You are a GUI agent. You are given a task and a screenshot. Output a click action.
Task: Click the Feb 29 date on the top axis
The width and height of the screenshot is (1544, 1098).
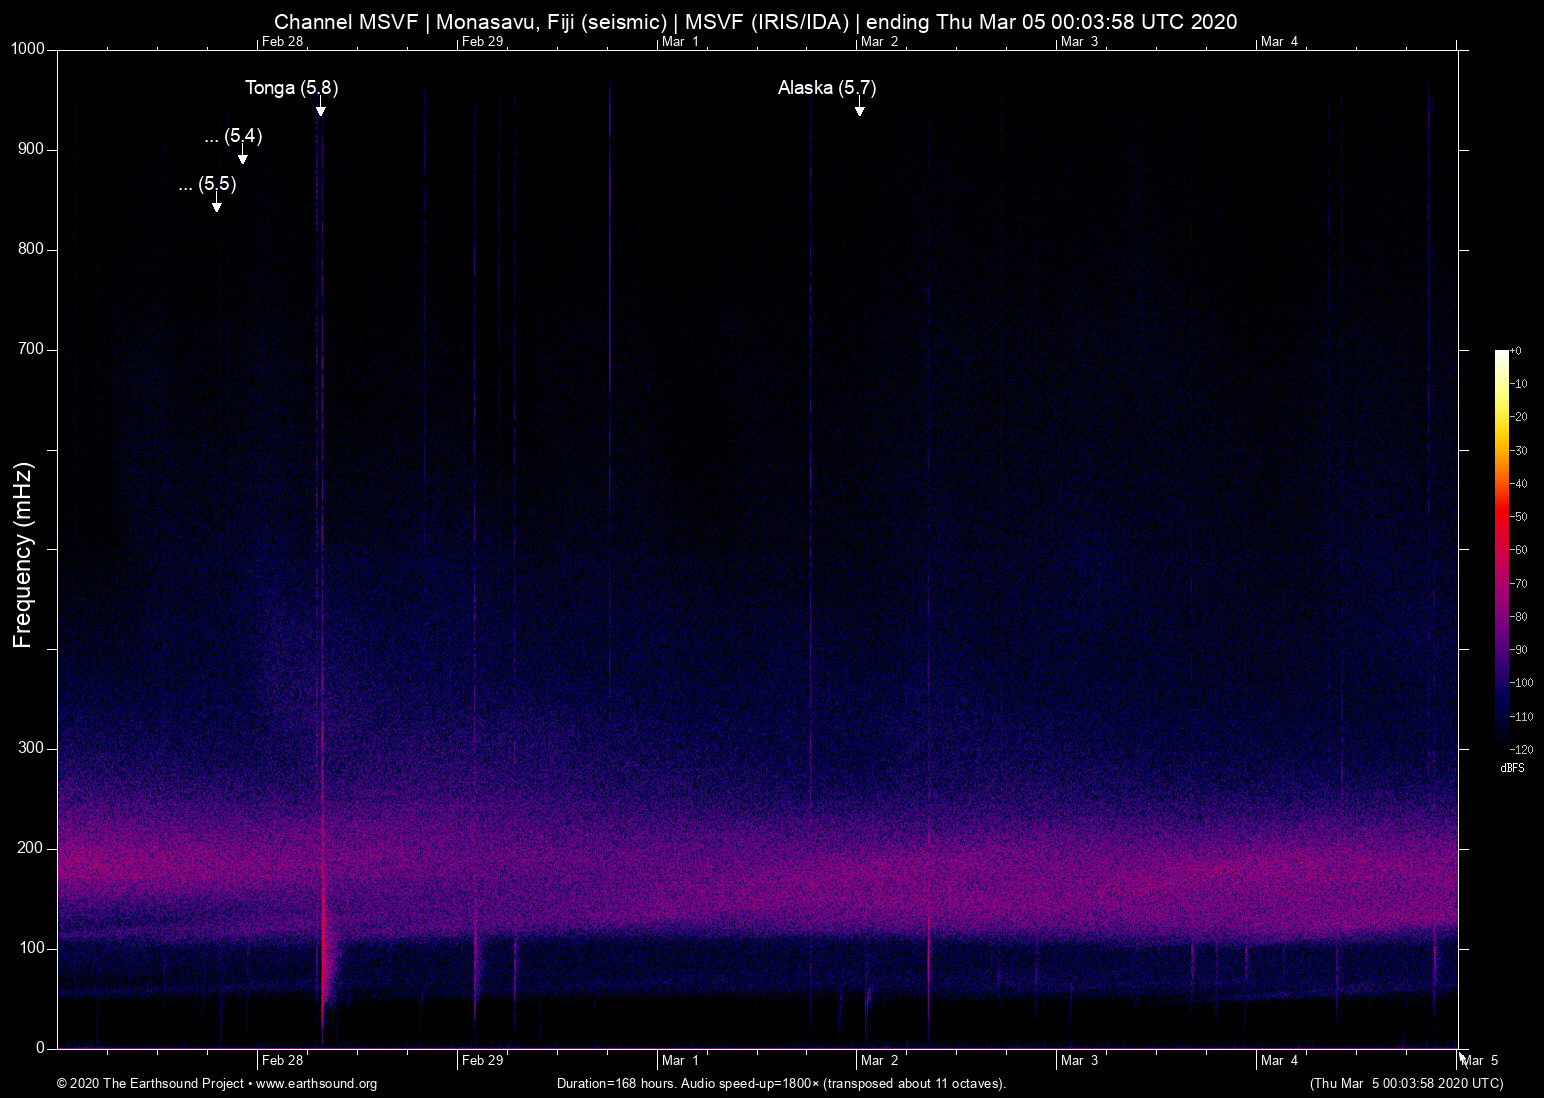(482, 42)
